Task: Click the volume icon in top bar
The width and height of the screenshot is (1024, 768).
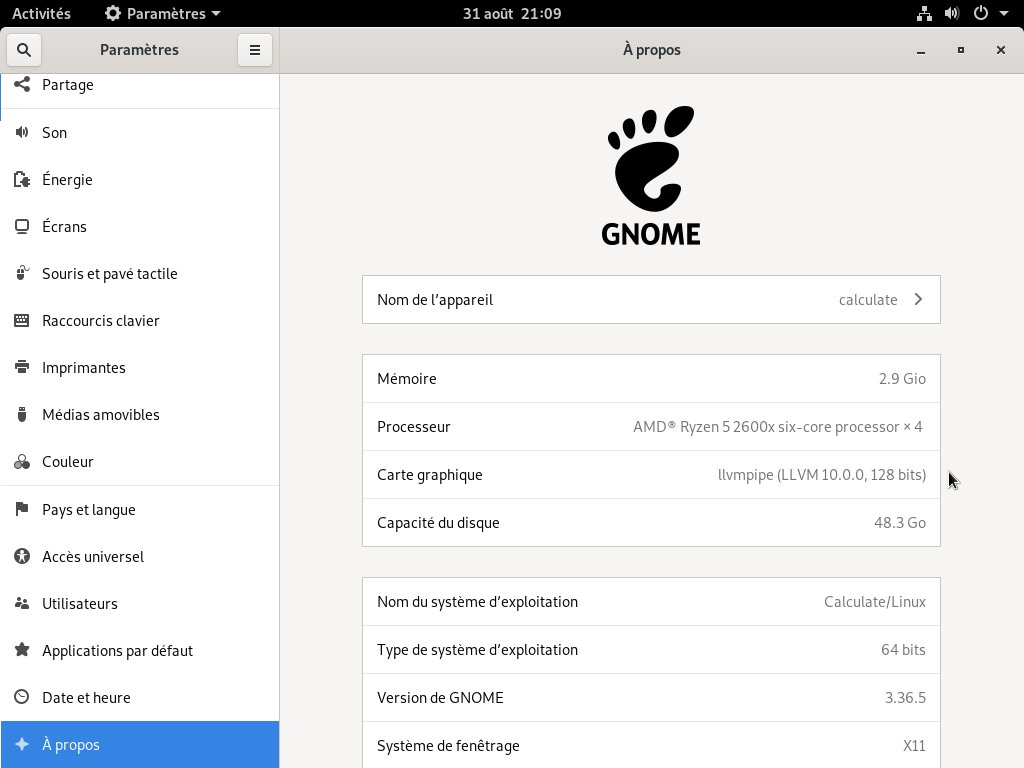Action: tap(952, 13)
